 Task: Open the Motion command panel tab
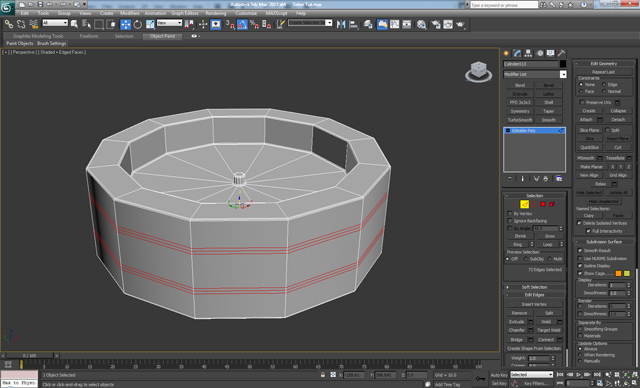[540, 53]
